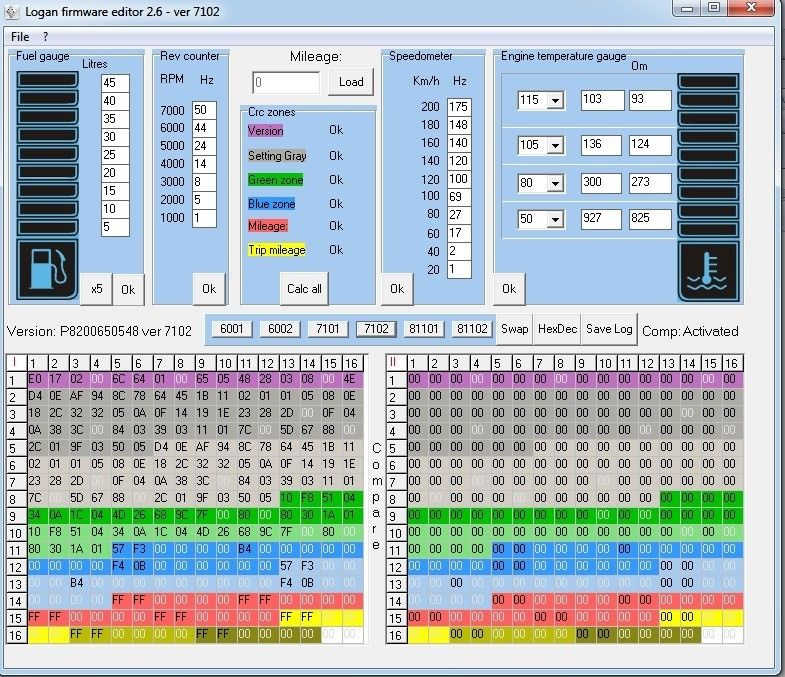Click the Swap button

[515, 329]
